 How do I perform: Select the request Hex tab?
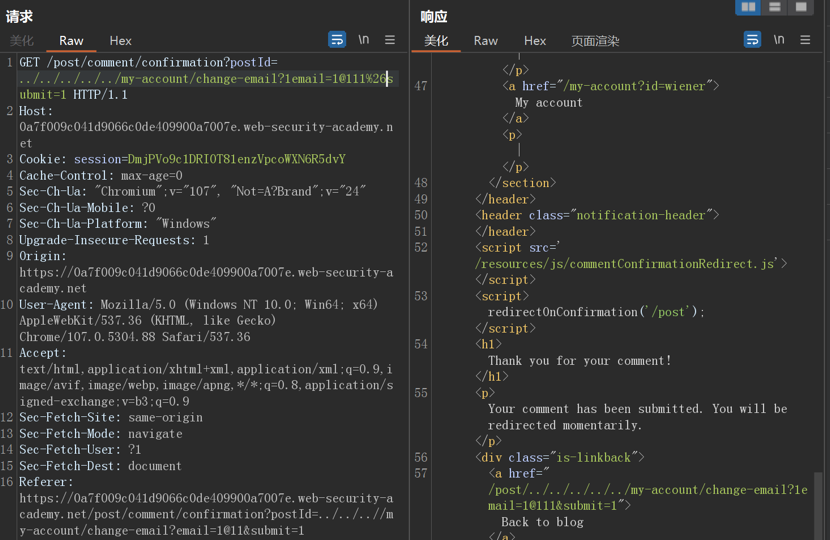(x=120, y=41)
